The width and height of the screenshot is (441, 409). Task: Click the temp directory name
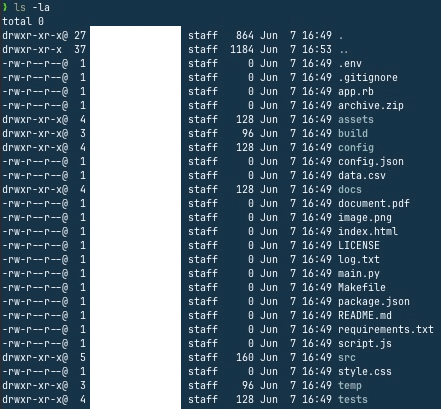pos(350,386)
